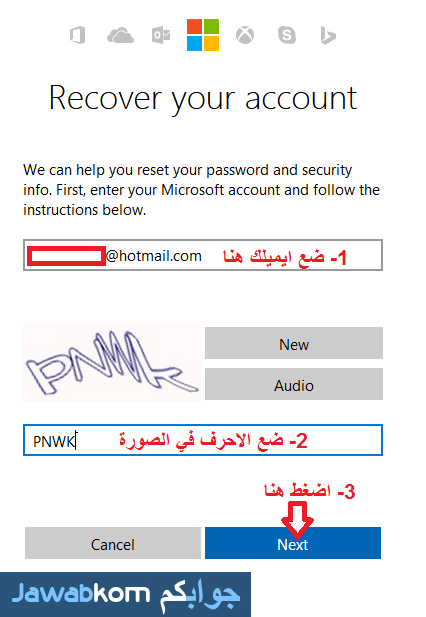Click the red arrow pointing at Next

pos(297,520)
